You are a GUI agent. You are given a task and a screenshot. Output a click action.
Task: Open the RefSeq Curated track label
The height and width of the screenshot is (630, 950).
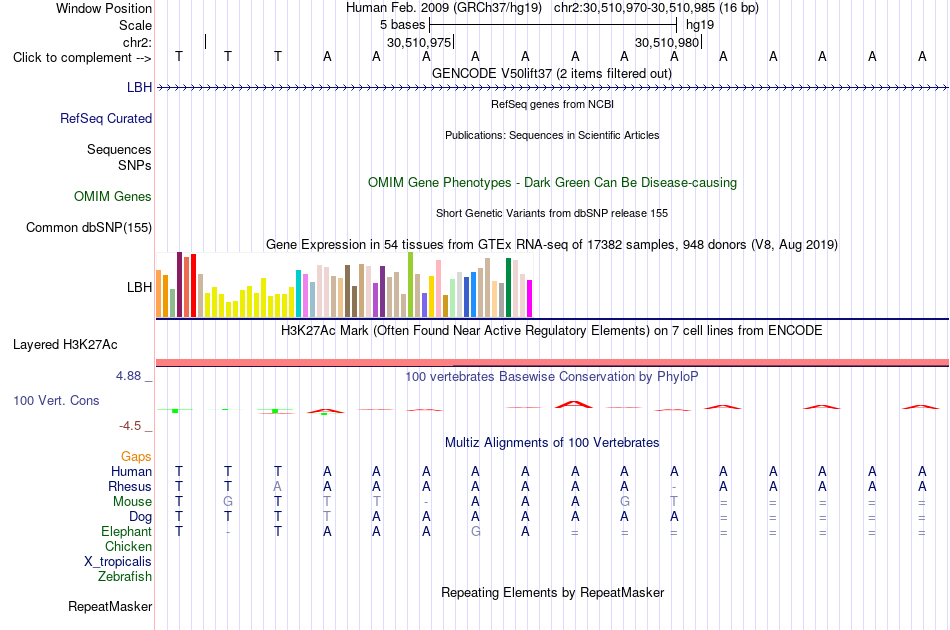click(x=106, y=118)
